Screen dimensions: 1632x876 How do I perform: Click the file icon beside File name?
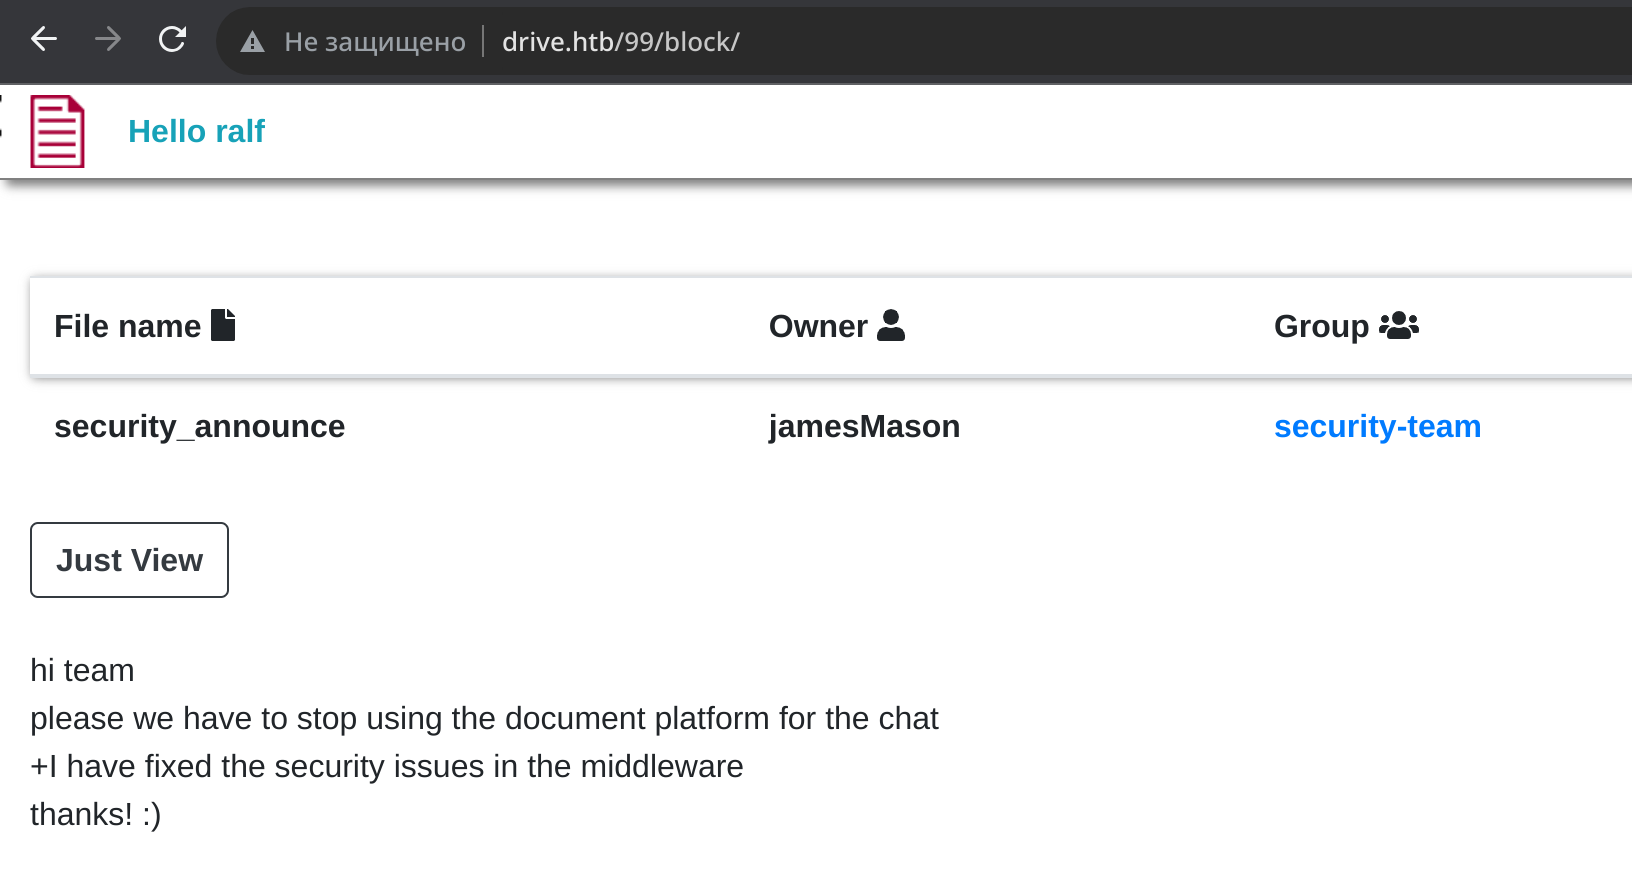(223, 325)
